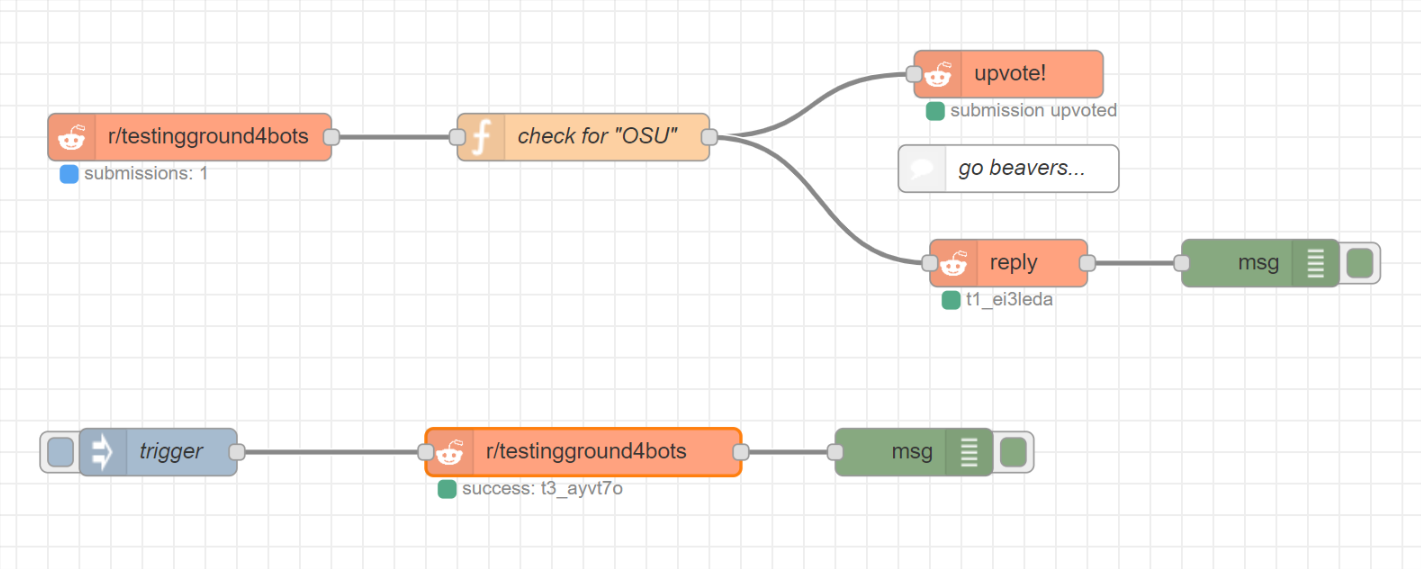Select msg label of debug node after trigger flow
Viewport: 1421px width, 569px height.
[x=912, y=452]
